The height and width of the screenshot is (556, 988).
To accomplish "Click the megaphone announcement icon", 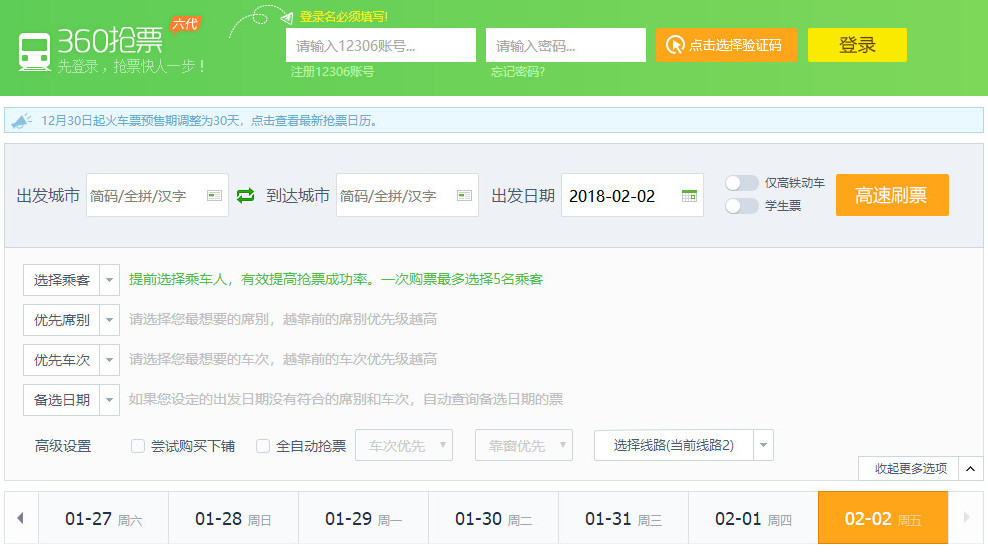I will [21, 121].
